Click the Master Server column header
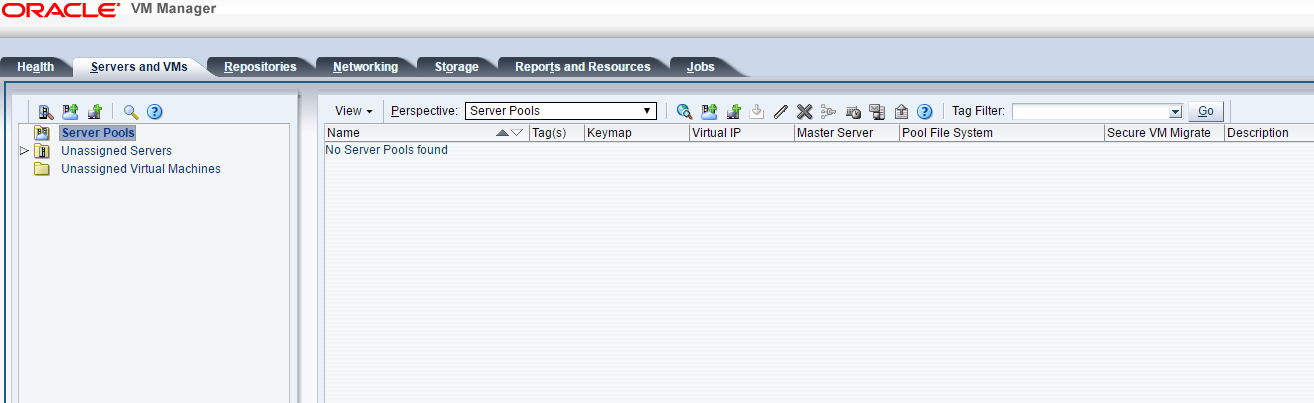This screenshot has width=1314, height=403. click(847, 133)
